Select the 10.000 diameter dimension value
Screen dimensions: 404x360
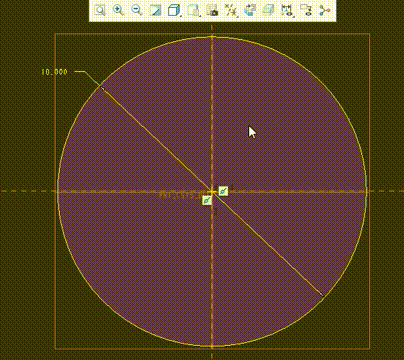pyautogui.click(x=54, y=72)
